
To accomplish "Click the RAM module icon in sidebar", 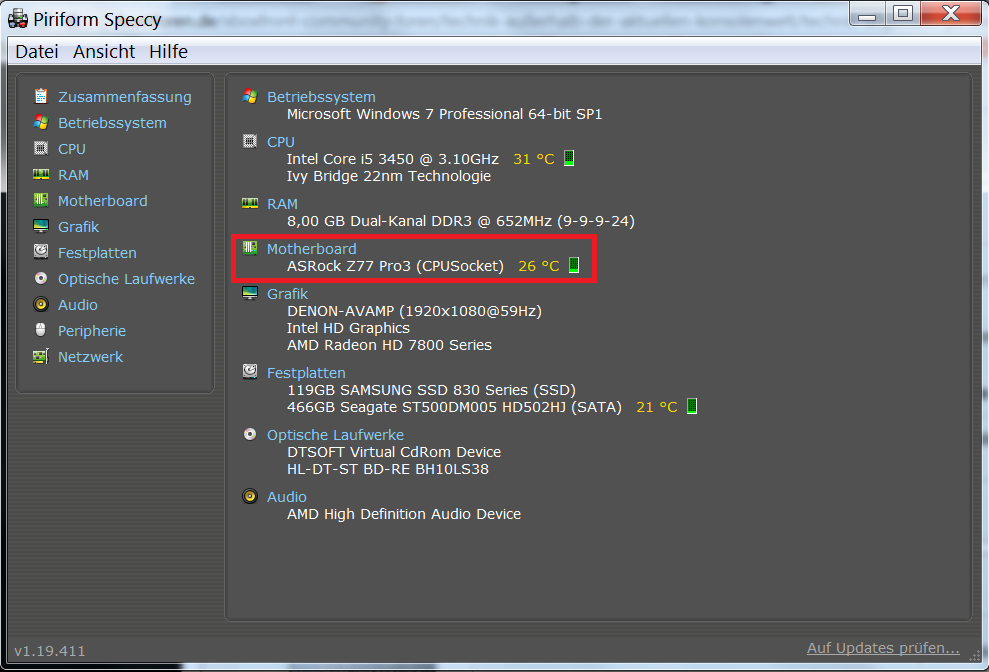I will point(41,174).
